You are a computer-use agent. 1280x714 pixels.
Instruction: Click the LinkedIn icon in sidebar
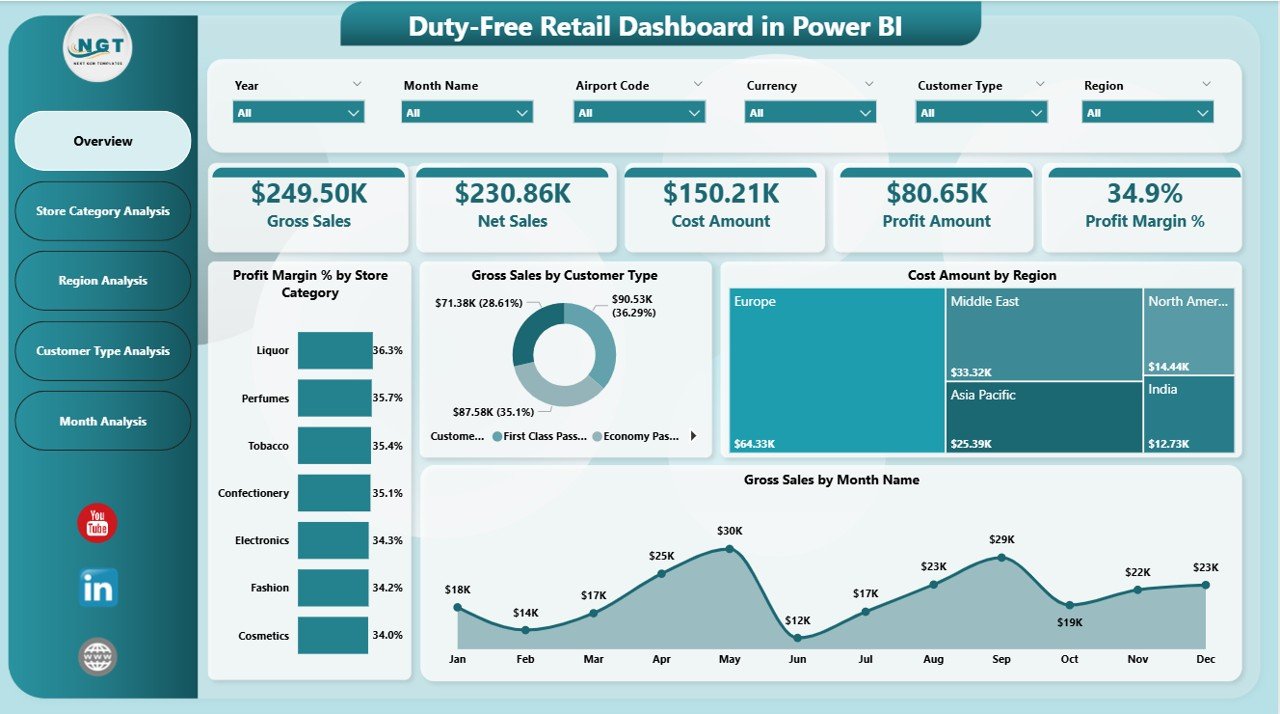[96, 588]
